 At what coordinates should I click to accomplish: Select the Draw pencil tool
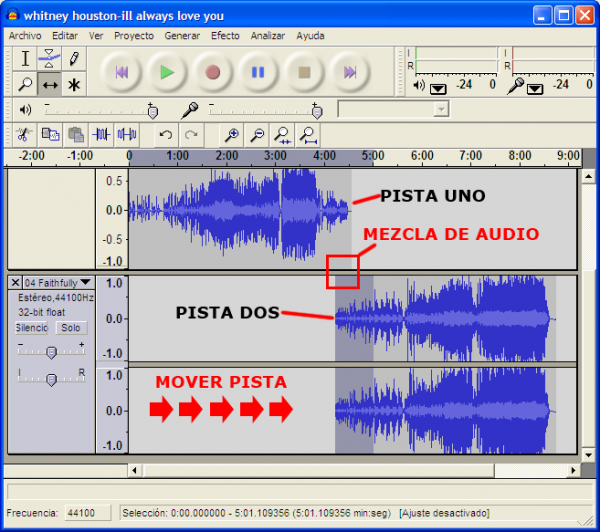pyautogui.click(x=74, y=59)
